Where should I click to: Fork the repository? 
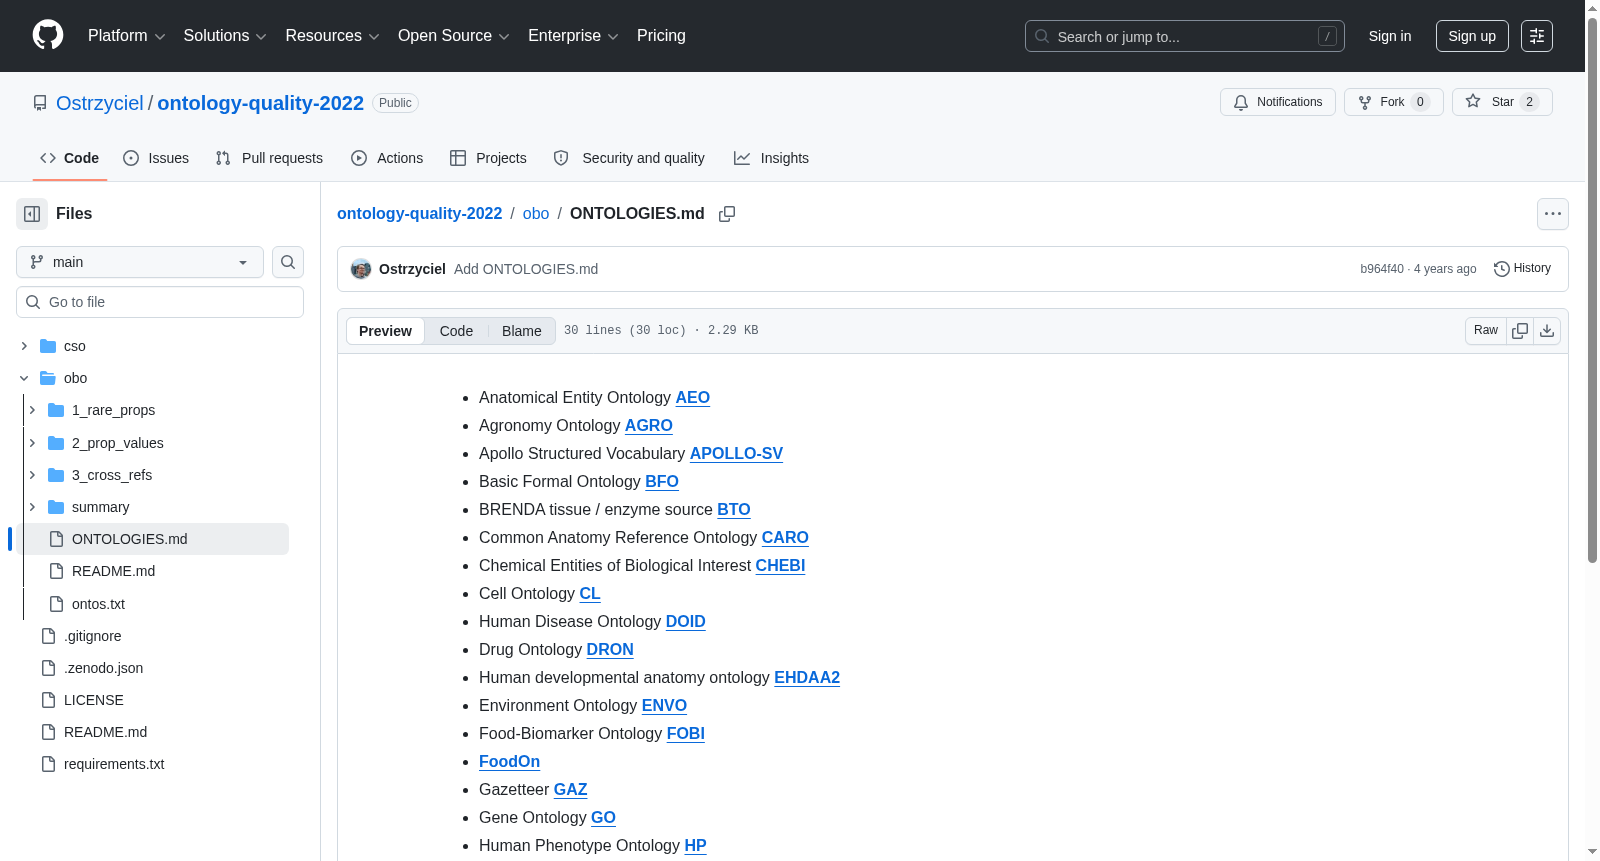click(x=1394, y=102)
